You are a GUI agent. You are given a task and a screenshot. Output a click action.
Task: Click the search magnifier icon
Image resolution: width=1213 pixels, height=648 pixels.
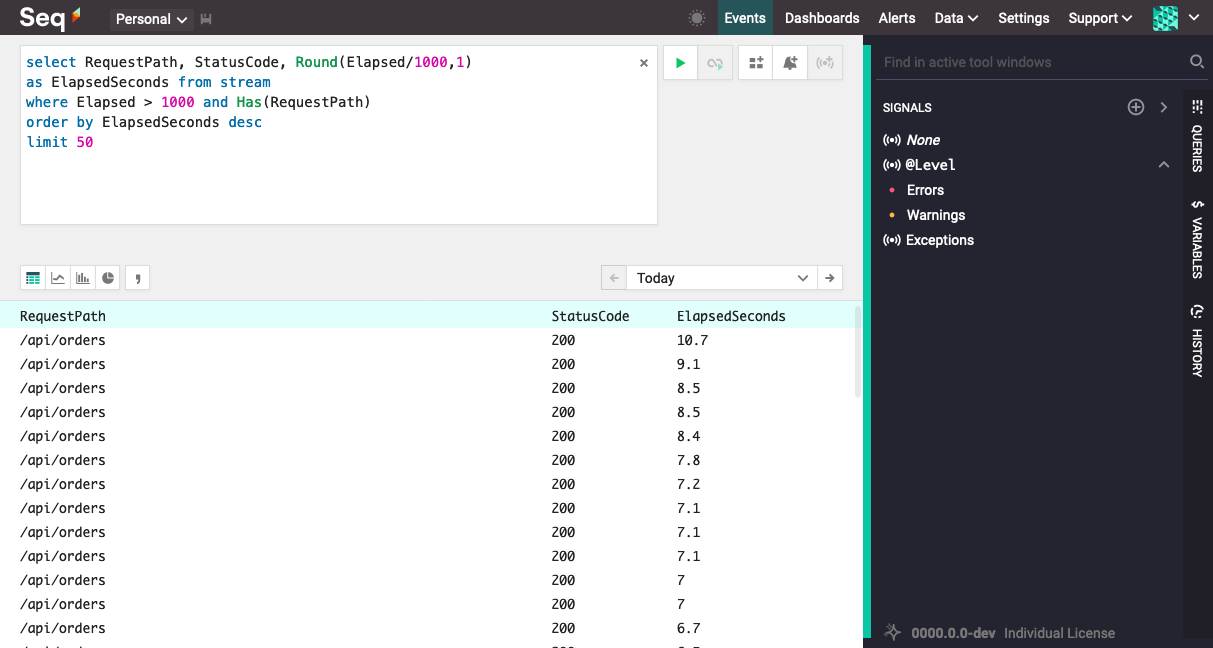pos(1196,62)
